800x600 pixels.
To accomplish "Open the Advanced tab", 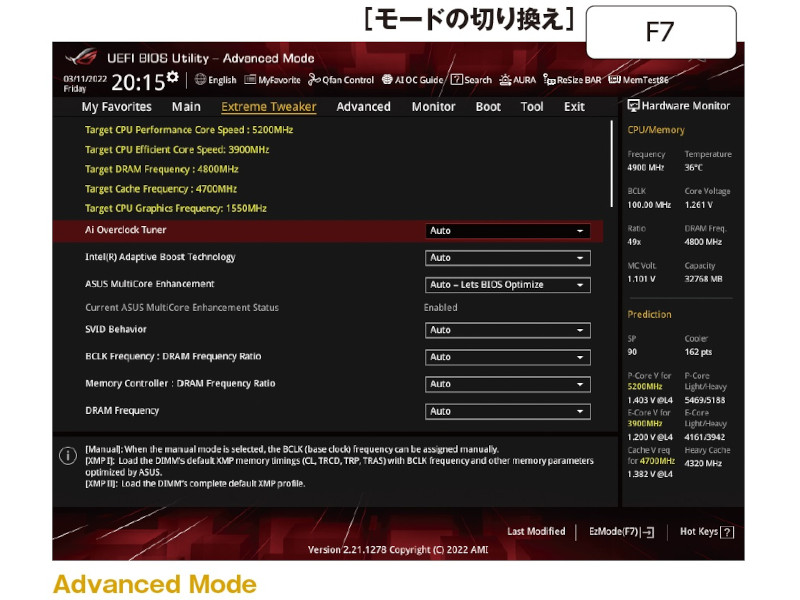I will (363, 107).
